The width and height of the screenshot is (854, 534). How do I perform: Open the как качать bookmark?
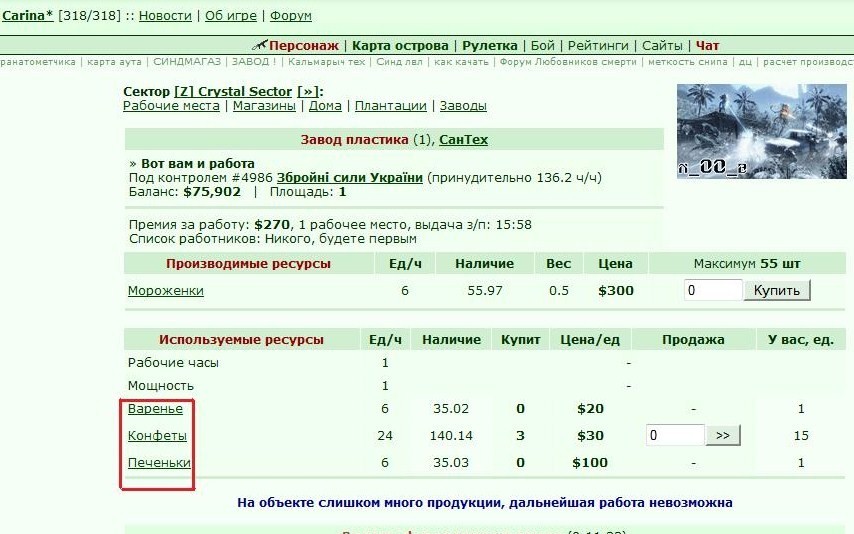461,62
